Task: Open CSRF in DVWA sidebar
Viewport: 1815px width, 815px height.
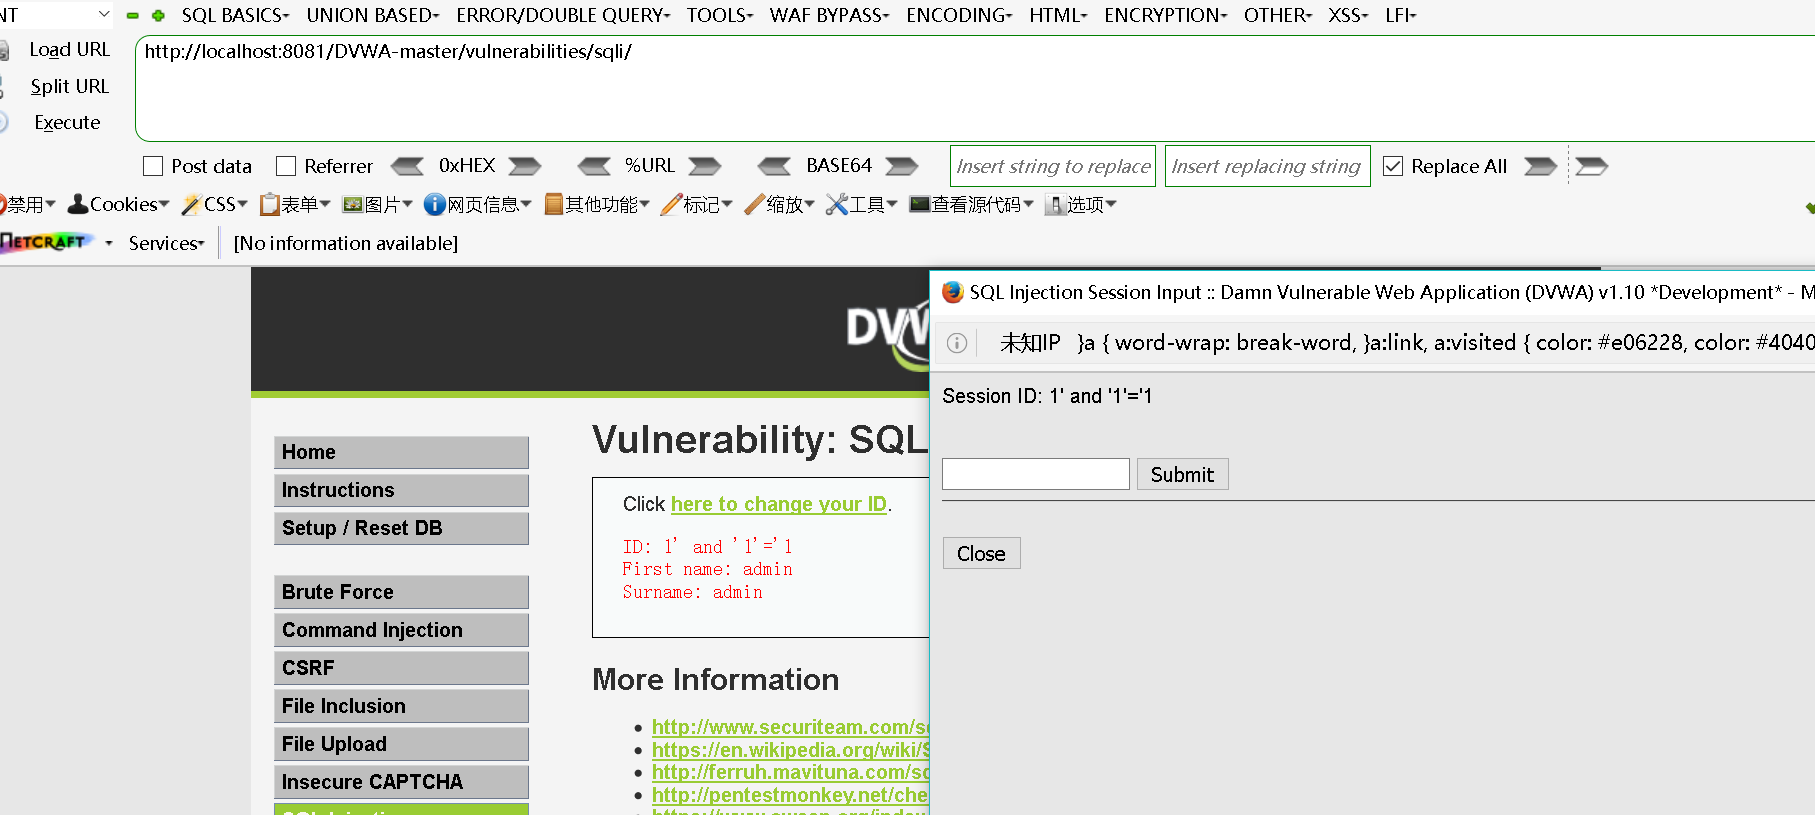Action: point(401,668)
